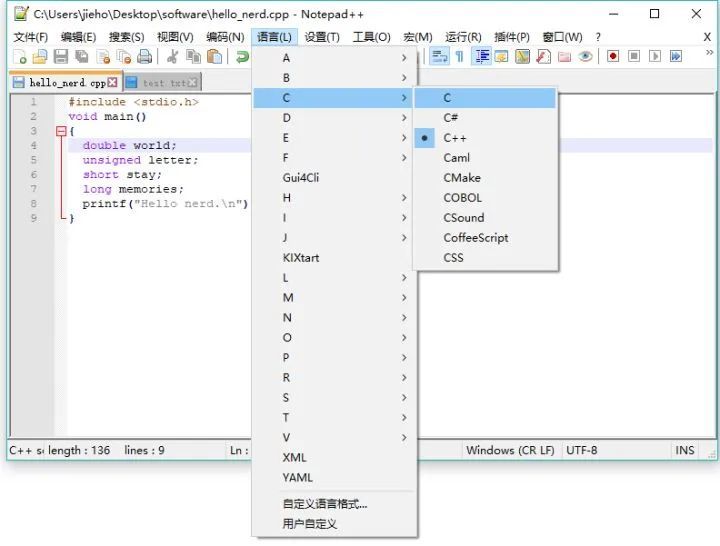Expand the H language submenu
Viewport: 720px width, 546px height.
334,198
